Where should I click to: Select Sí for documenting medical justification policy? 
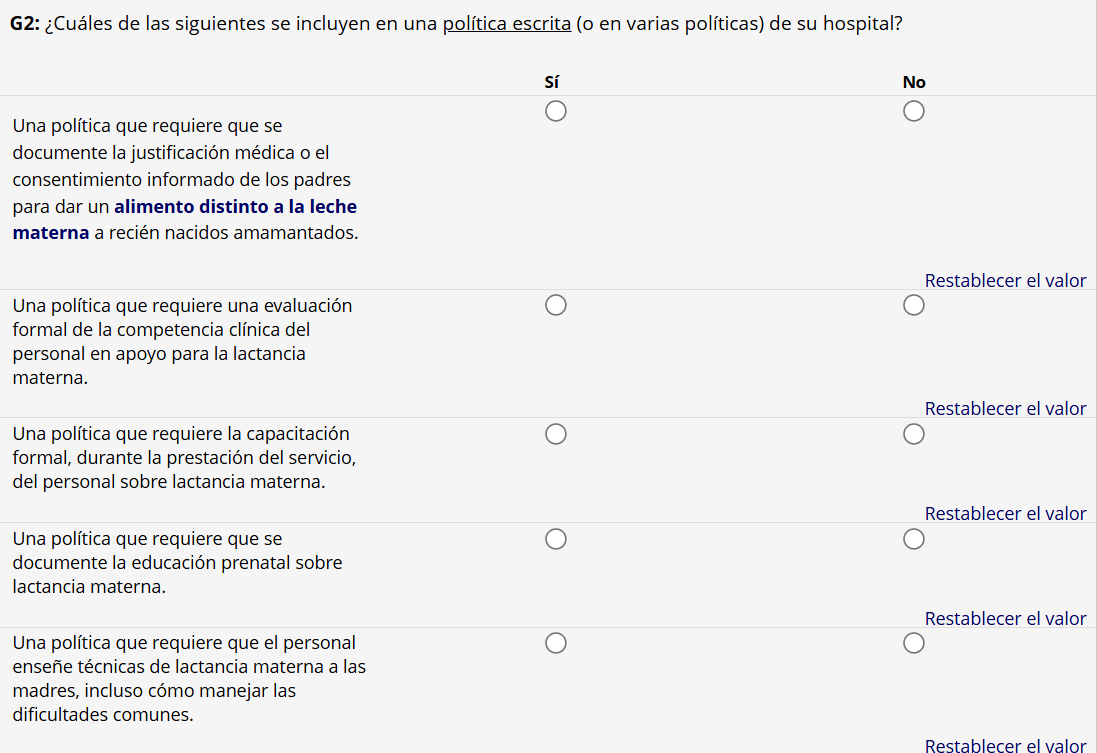pos(556,112)
